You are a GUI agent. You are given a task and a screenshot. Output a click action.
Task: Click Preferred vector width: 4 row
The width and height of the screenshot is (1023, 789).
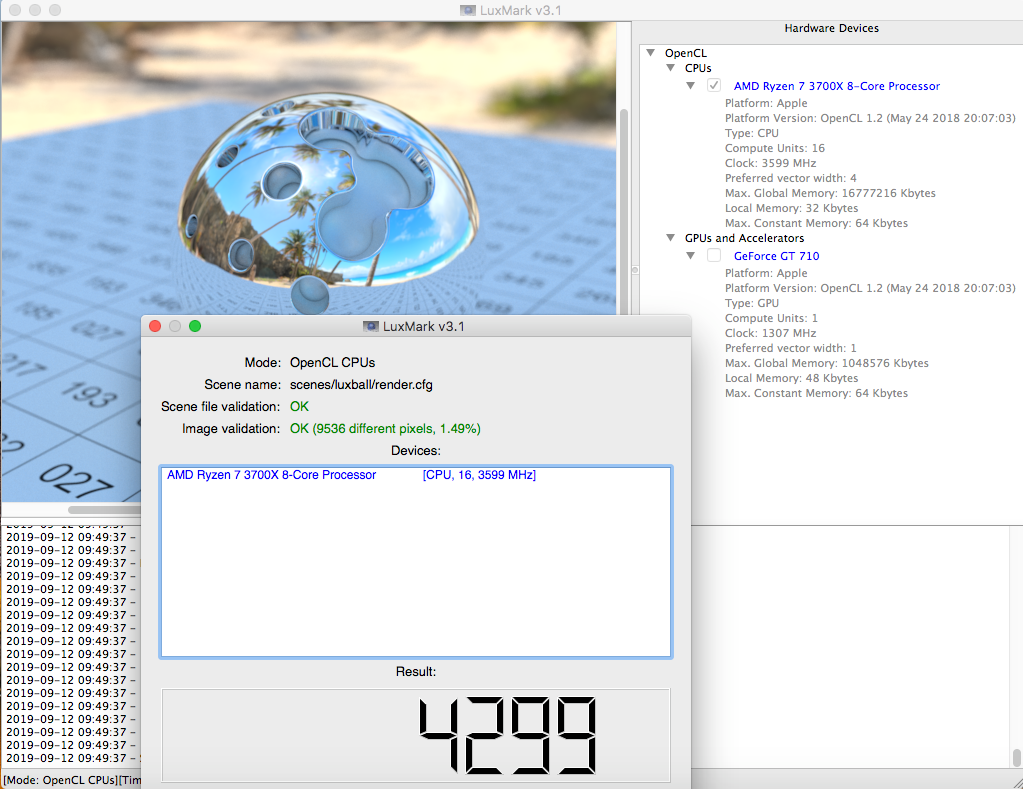click(790, 178)
